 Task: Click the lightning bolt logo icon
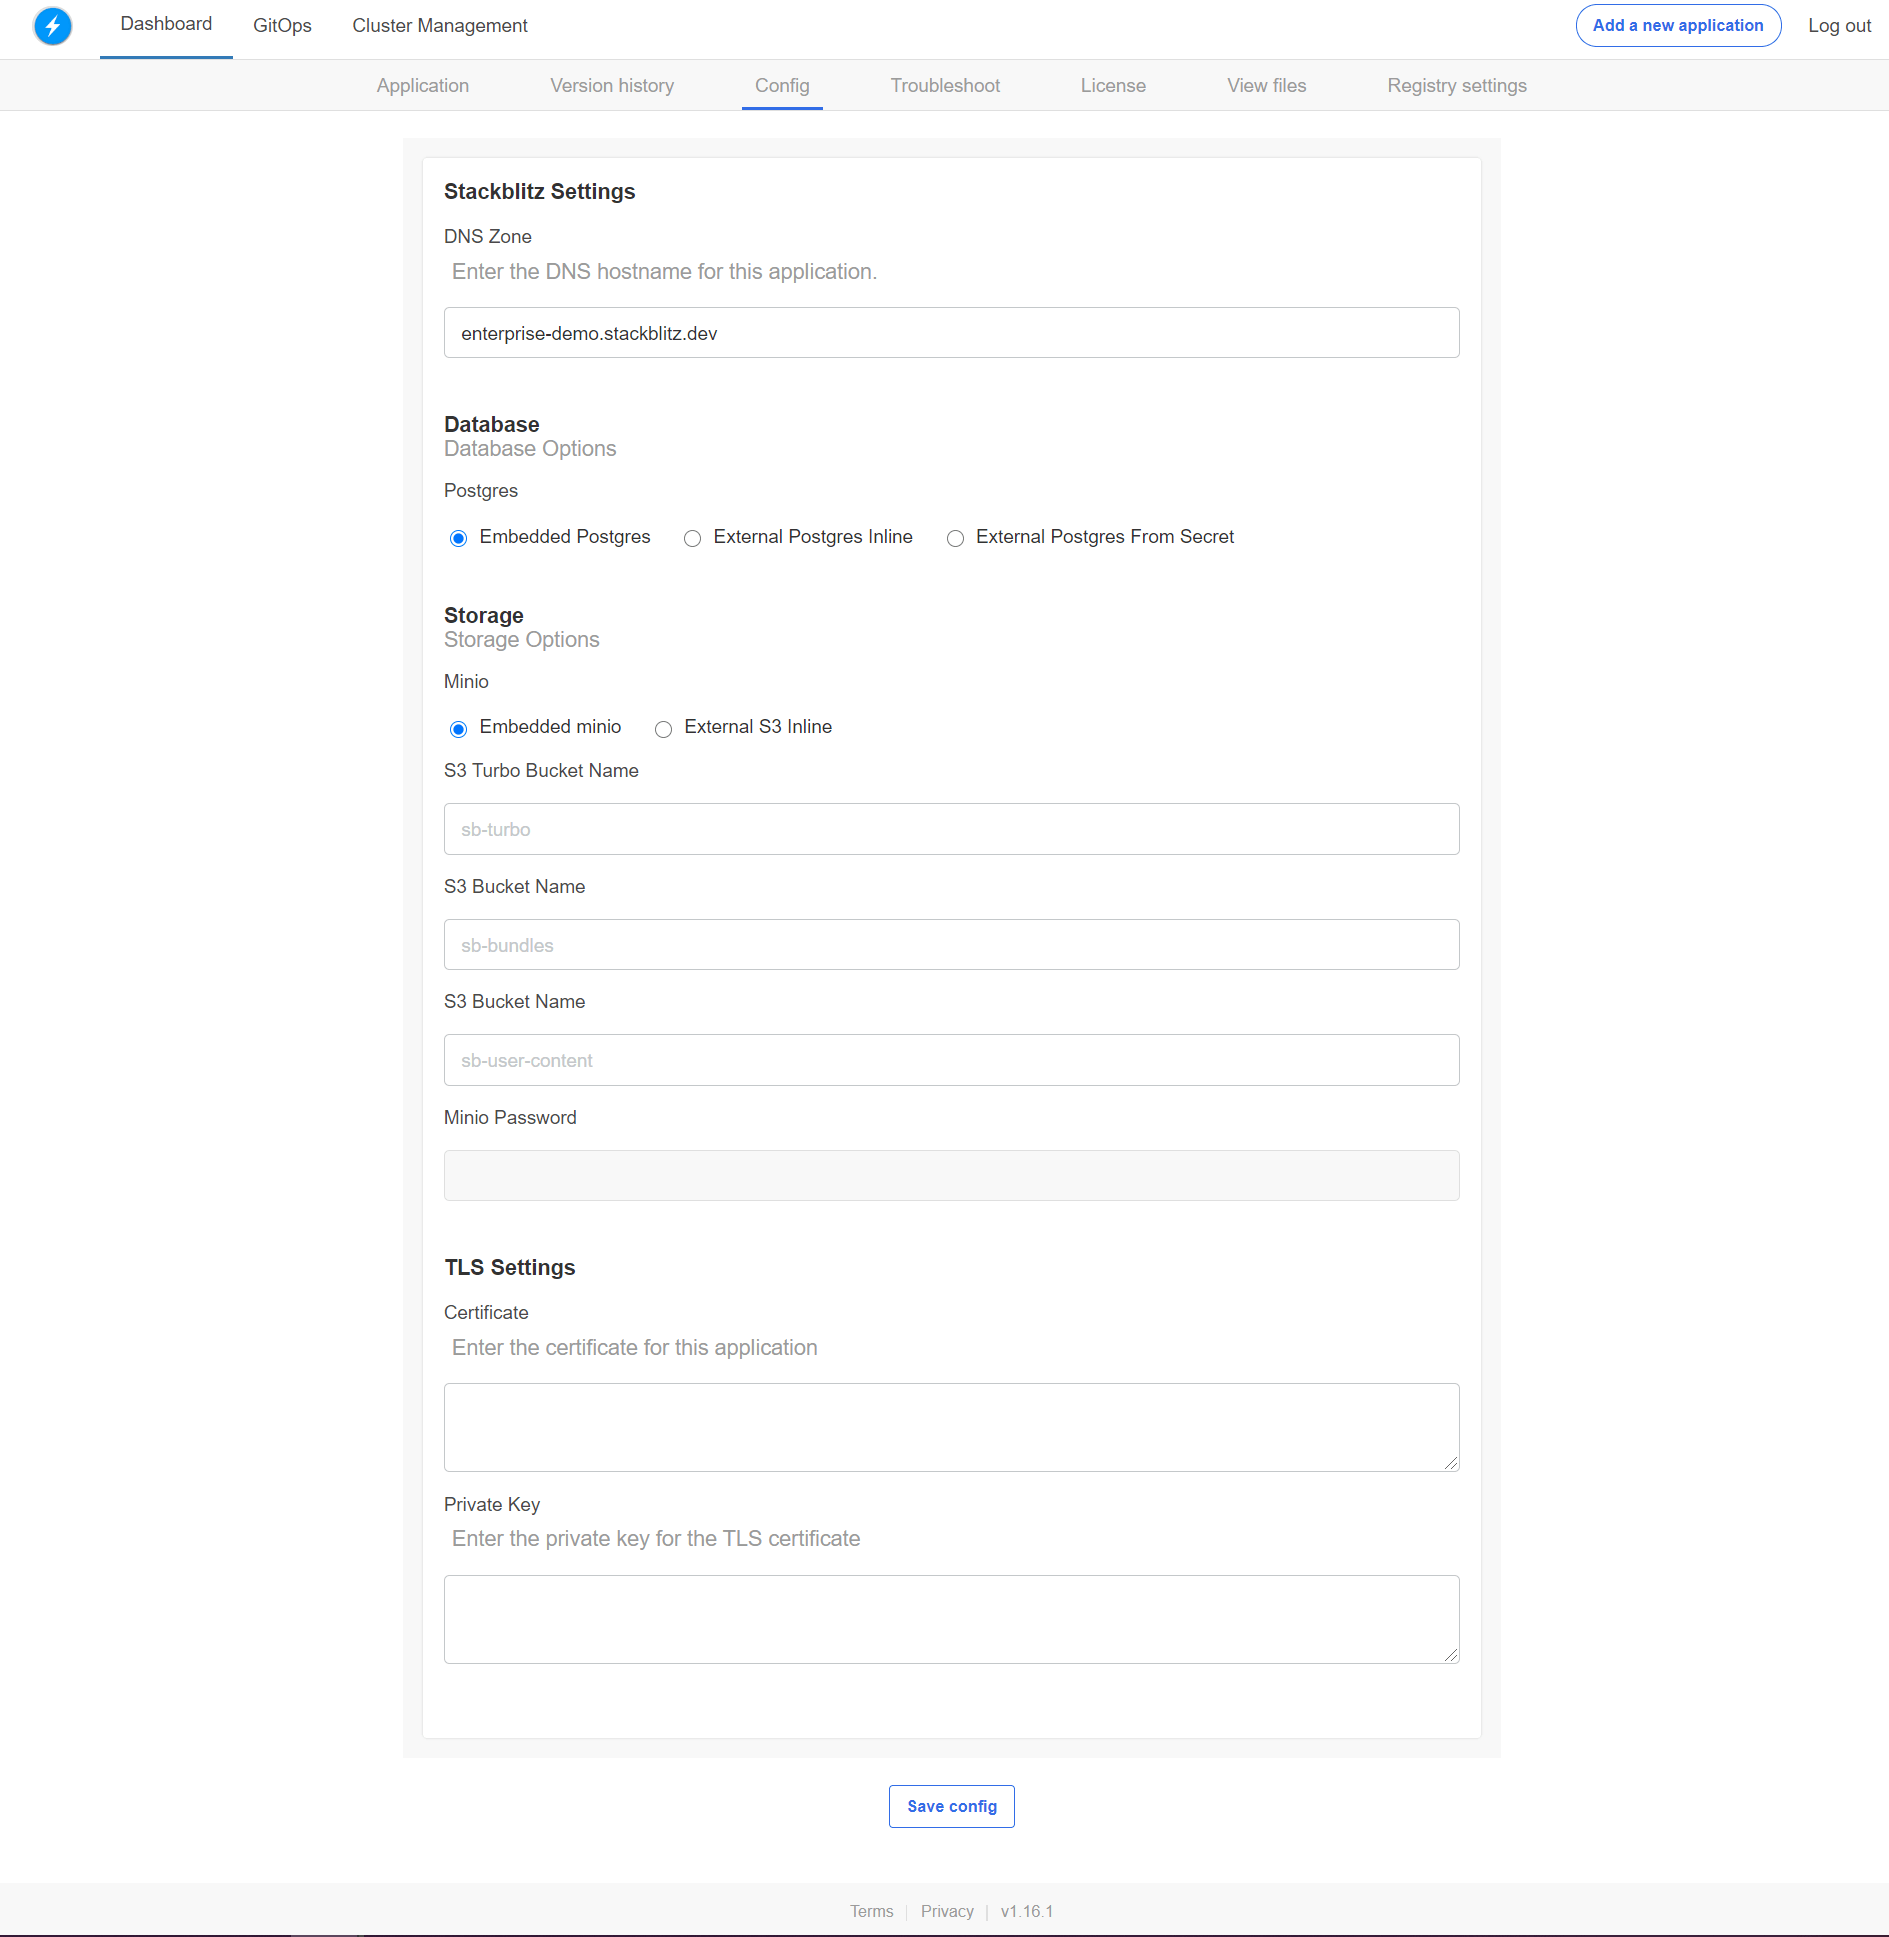(x=52, y=26)
